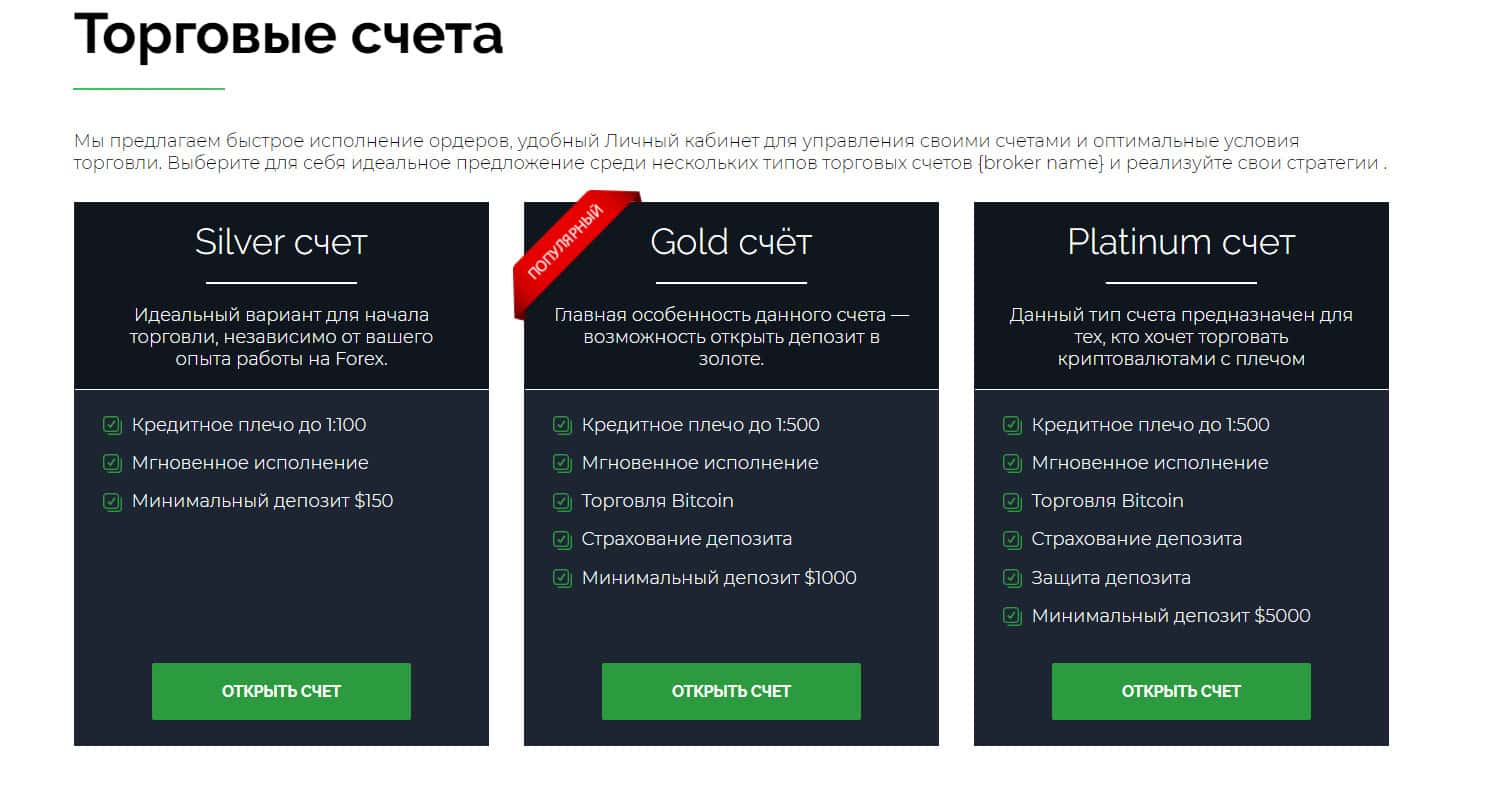Click check icon beside Gold 'Минимальный депозит $1000'
1485x796 pixels.
(x=562, y=578)
